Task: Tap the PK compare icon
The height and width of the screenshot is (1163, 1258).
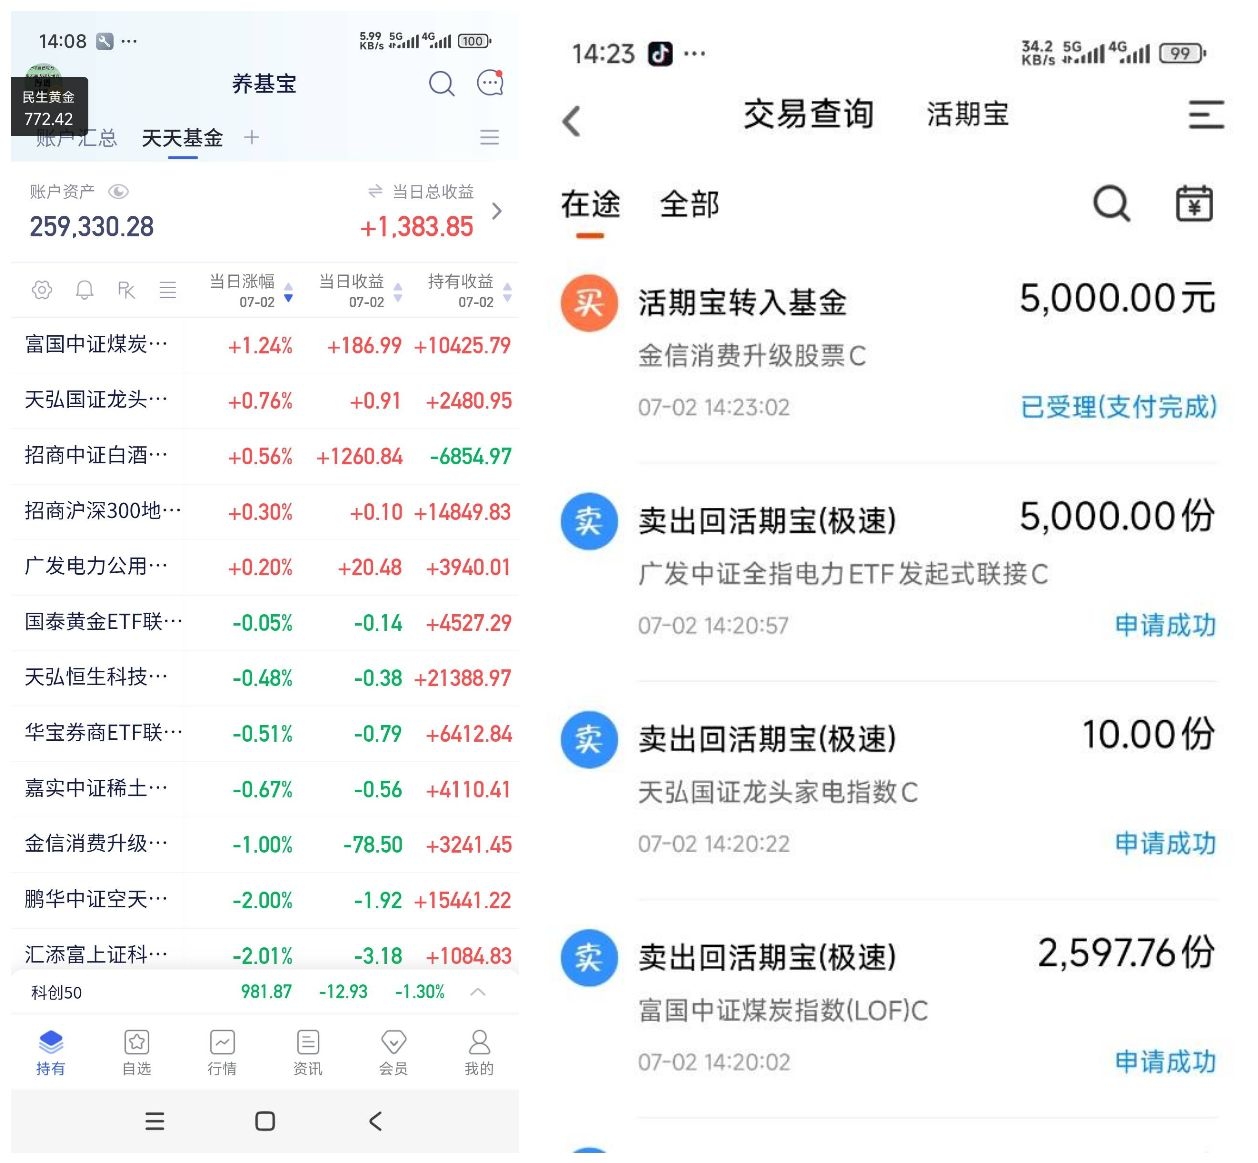Action: 126,290
